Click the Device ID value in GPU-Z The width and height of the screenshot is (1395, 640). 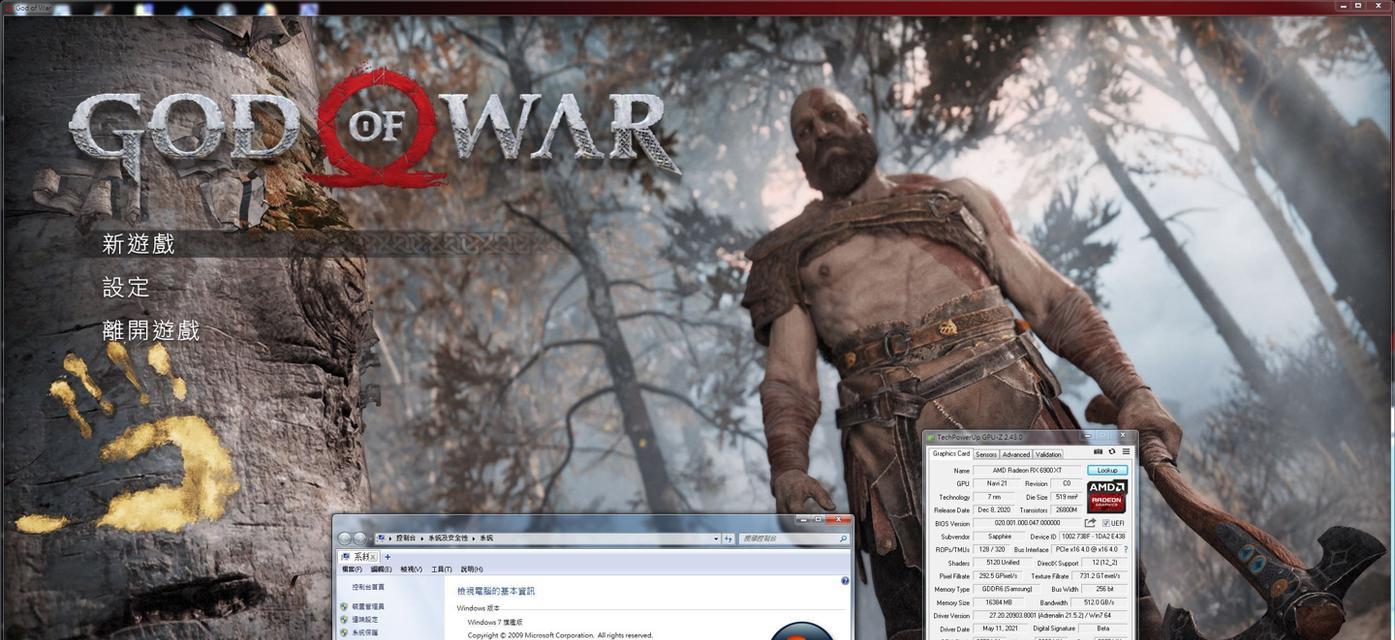point(1095,537)
